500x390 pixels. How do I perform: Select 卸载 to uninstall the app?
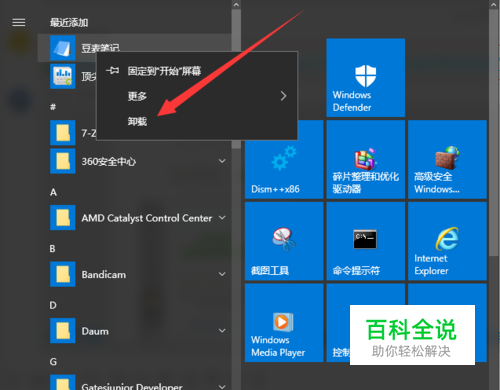coord(197,121)
